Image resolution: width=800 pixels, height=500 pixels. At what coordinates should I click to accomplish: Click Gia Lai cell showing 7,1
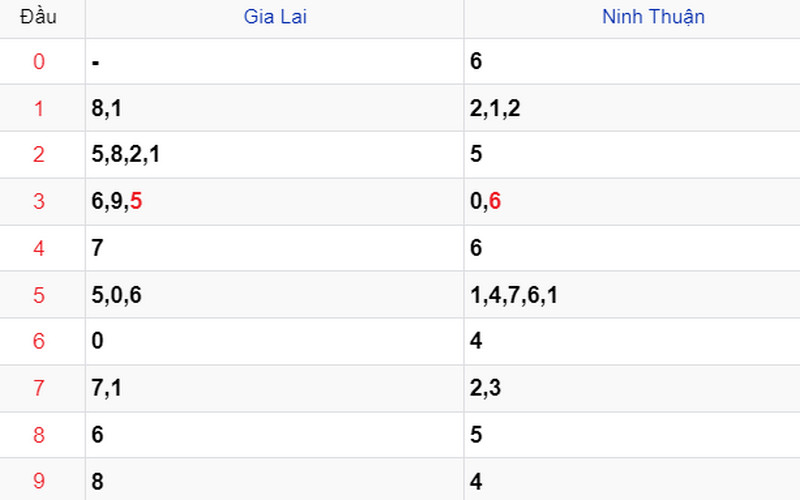(106, 388)
